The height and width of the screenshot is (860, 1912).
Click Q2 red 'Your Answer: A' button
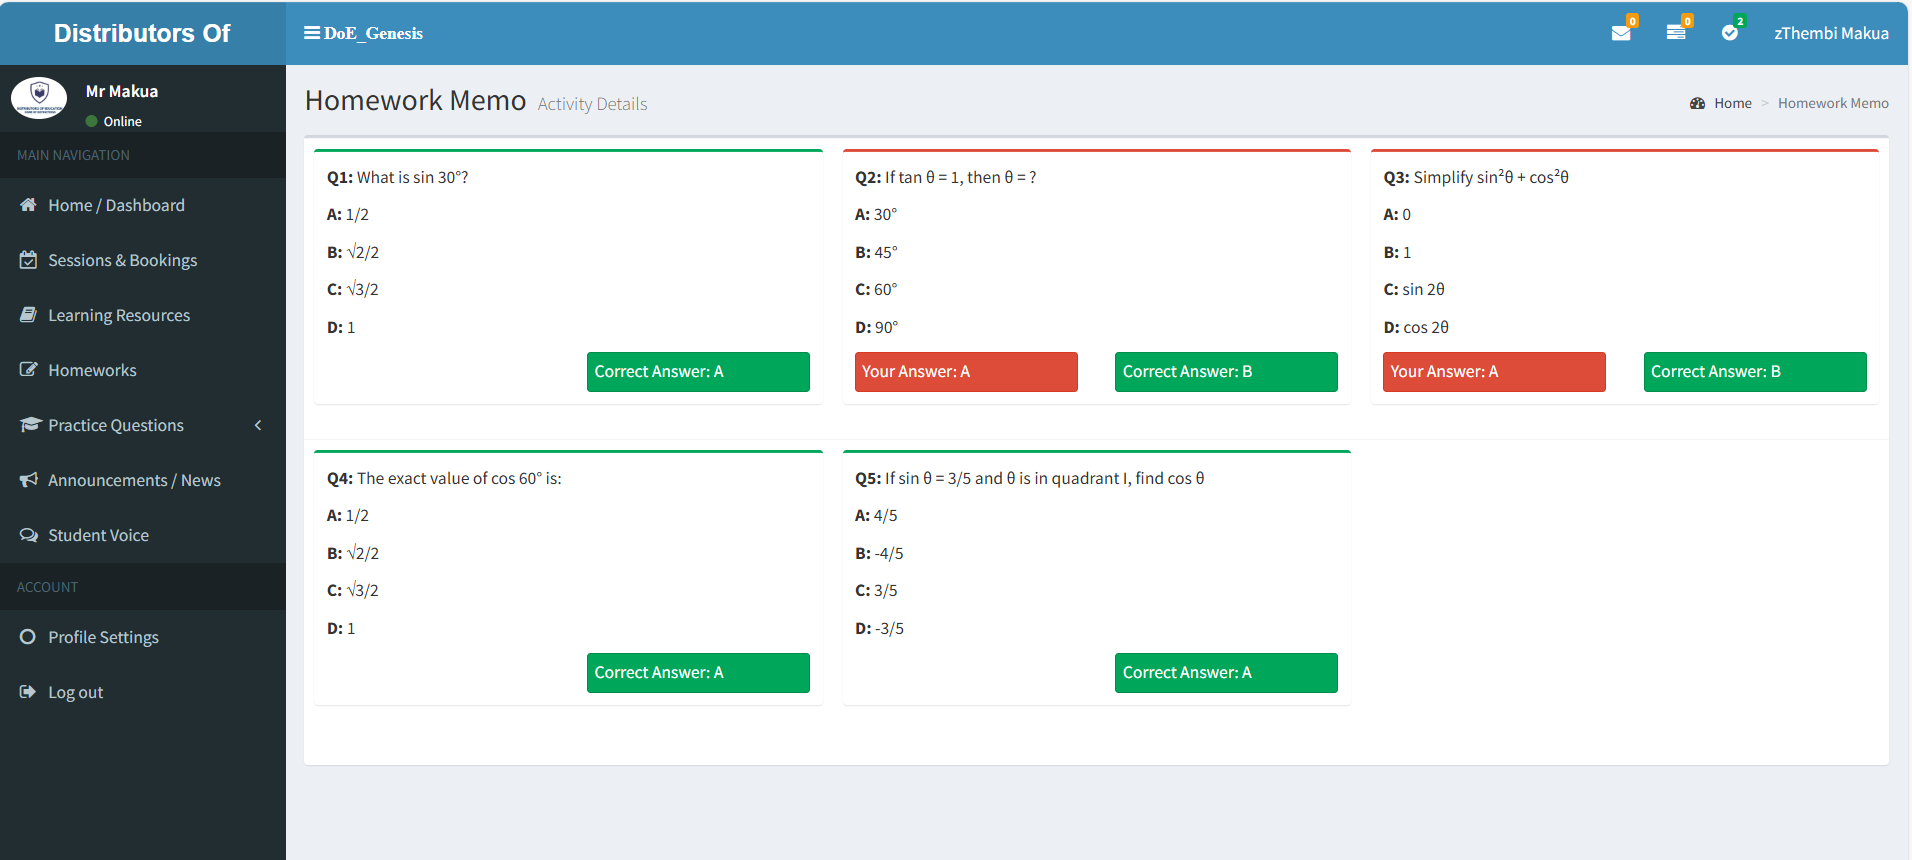click(x=965, y=372)
